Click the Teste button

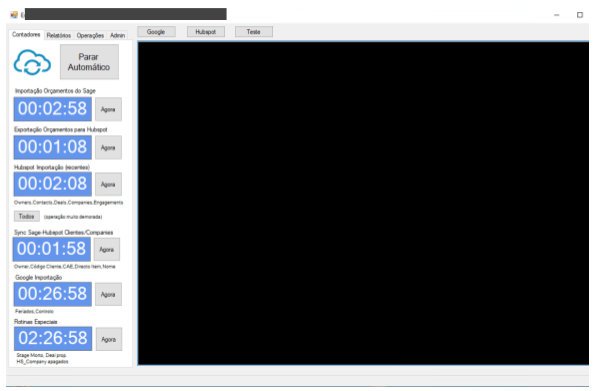[x=254, y=32]
